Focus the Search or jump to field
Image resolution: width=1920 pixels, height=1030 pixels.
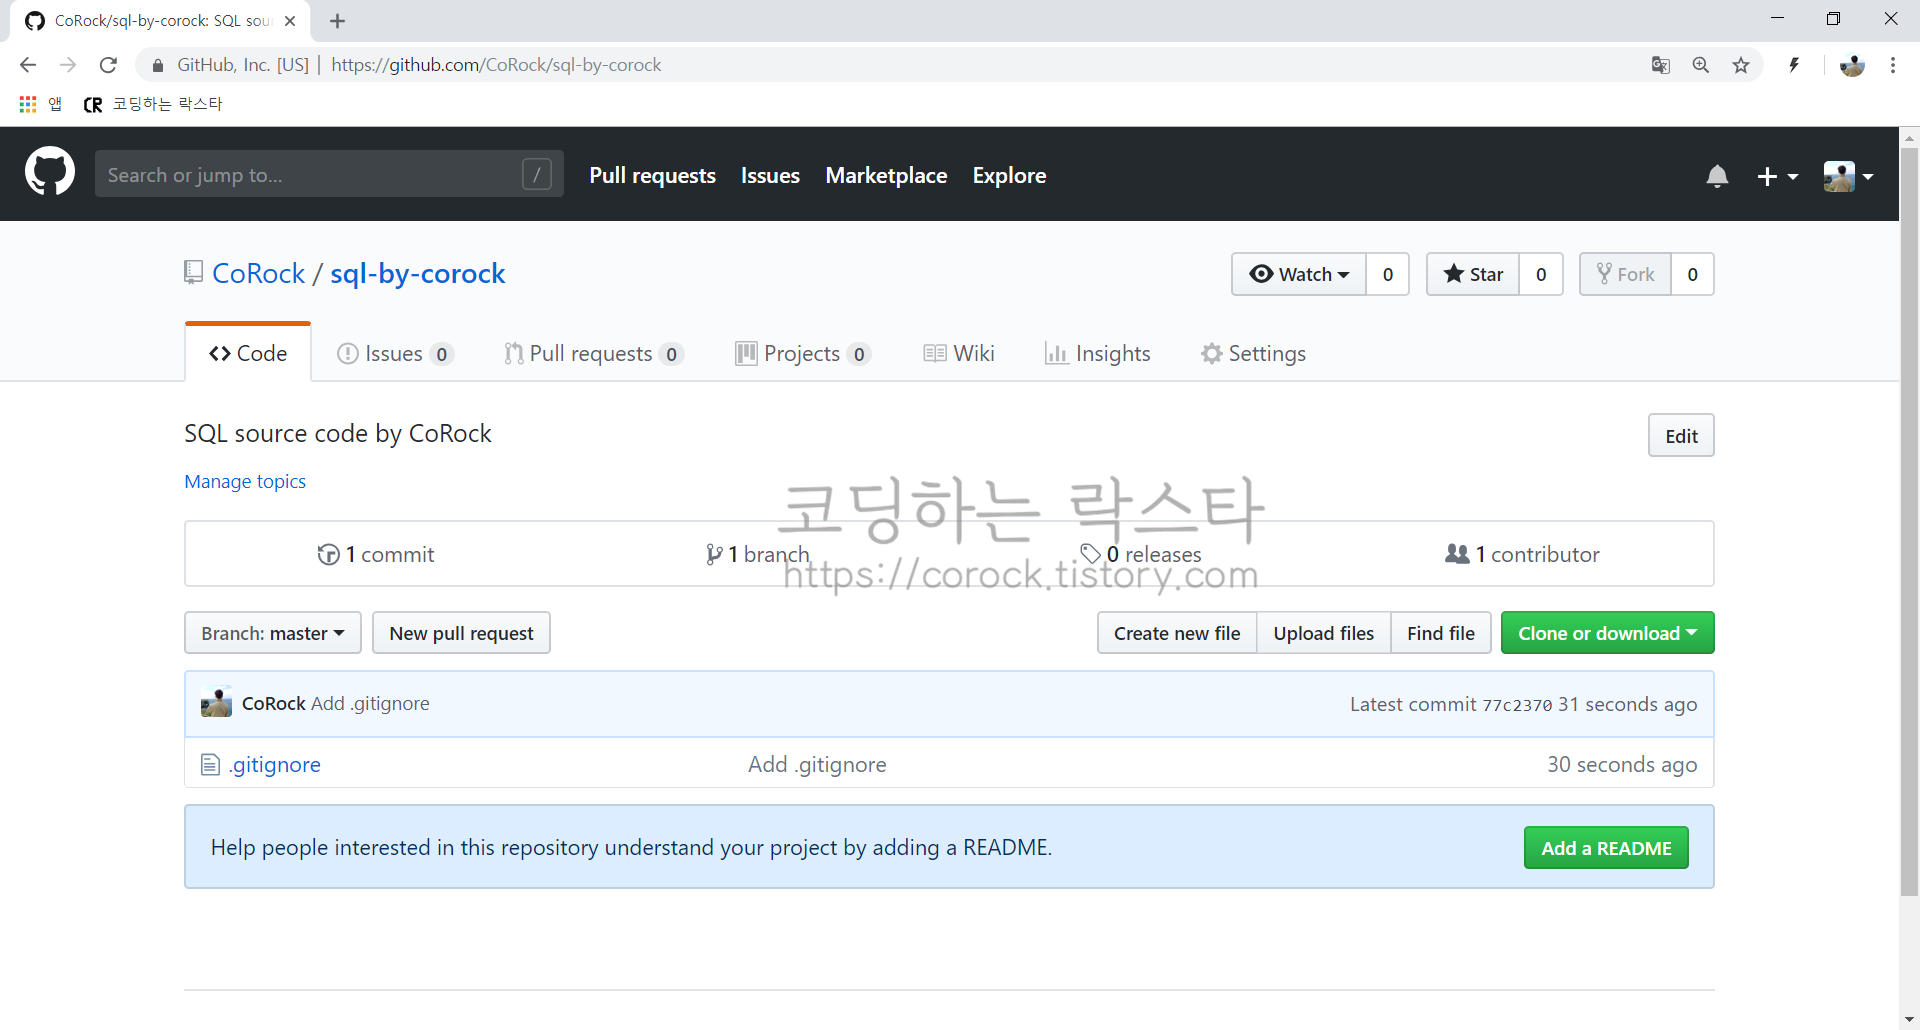point(329,174)
